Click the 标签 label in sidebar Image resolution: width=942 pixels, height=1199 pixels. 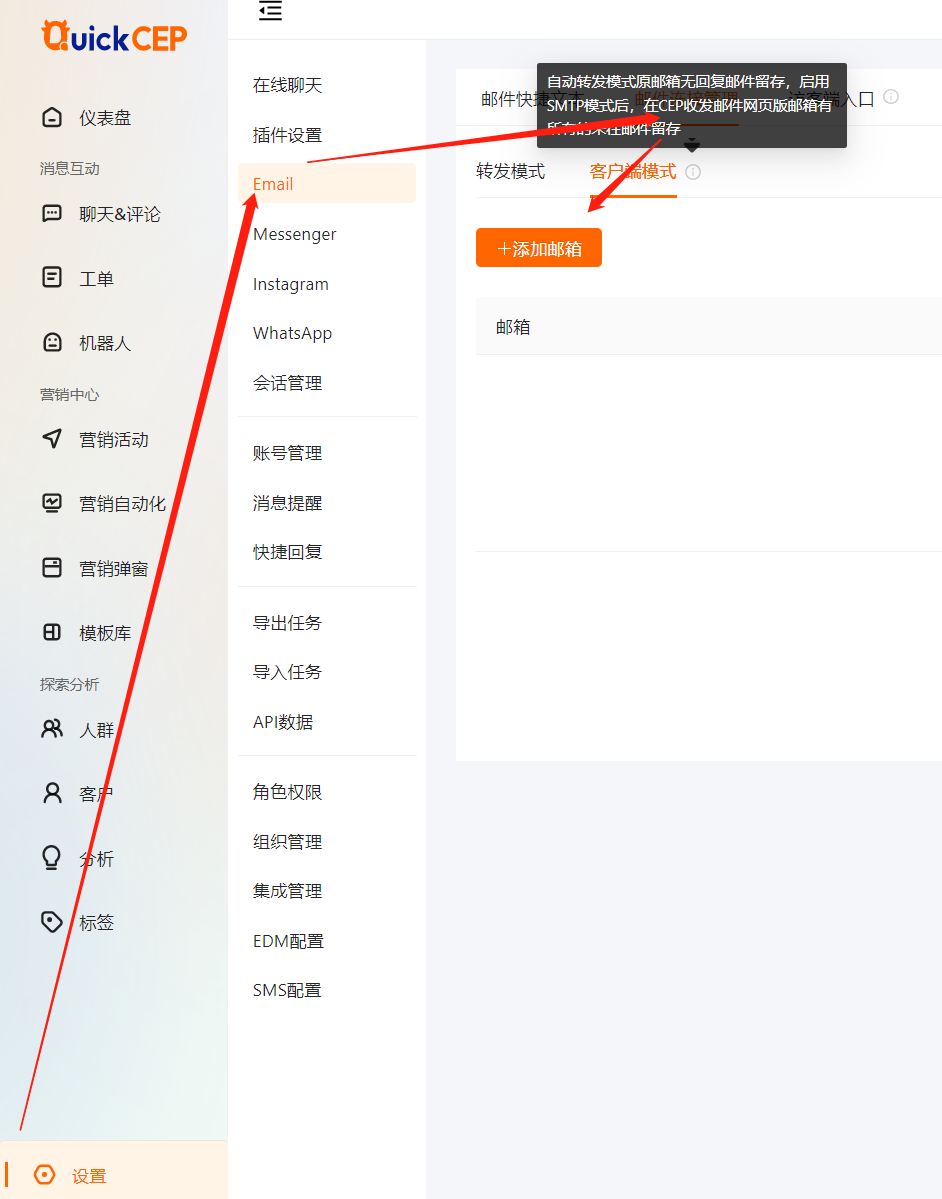pos(96,922)
